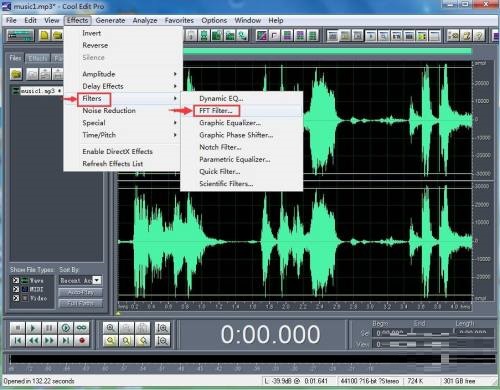This screenshot has width=500, height=390.
Task: Click the Open File folder icon in Files panel
Action: (16, 74)
